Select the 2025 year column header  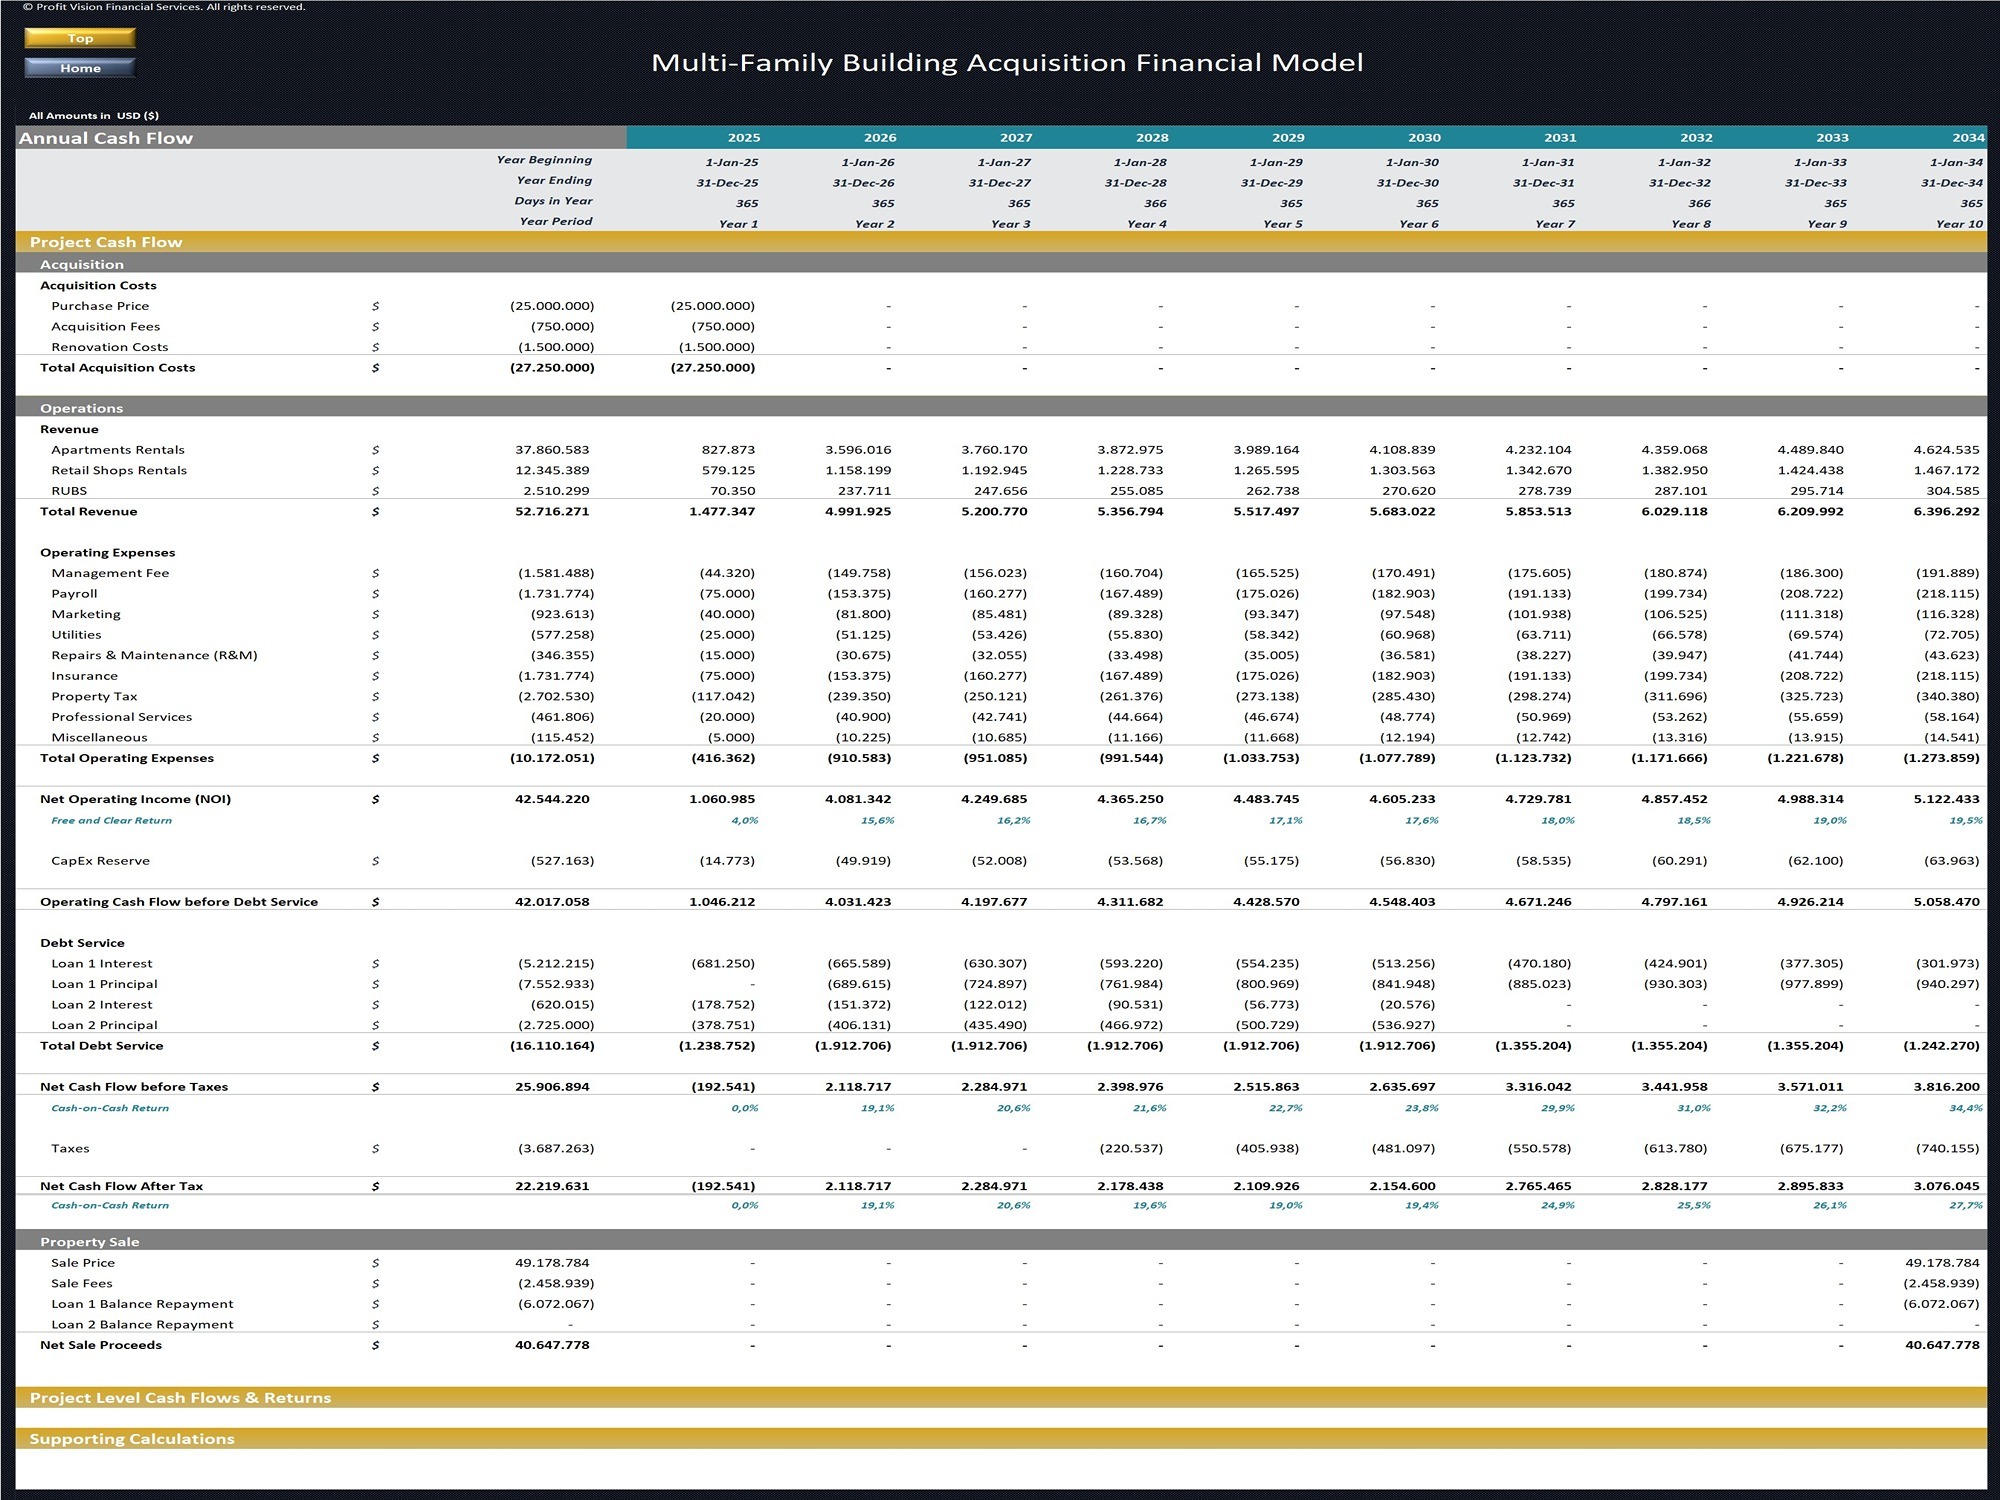click(743, 138)
